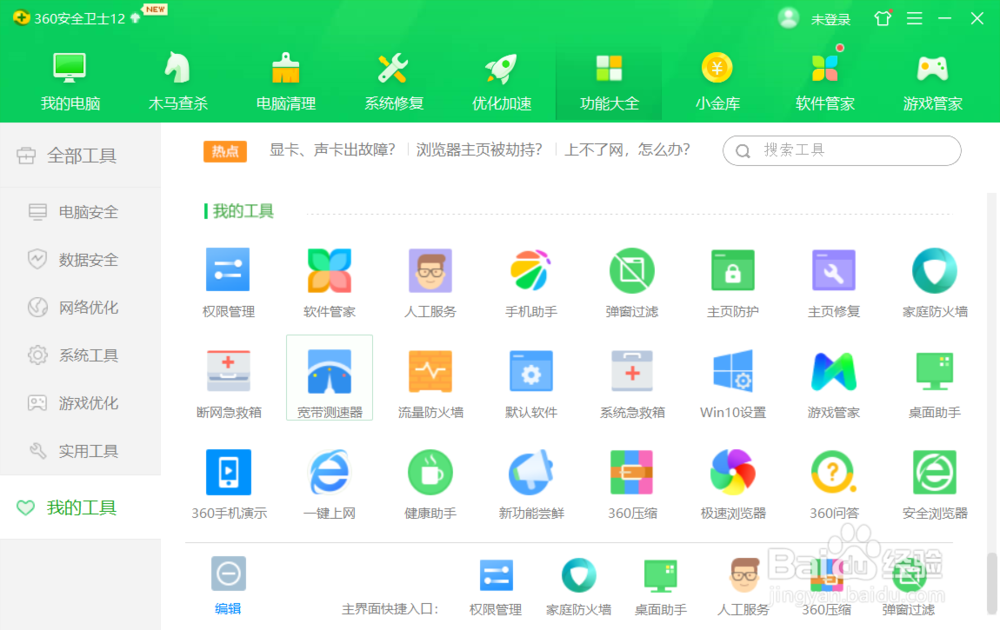Open 360问答 tool
The image size is (1000, 630).
click(834, 484)
